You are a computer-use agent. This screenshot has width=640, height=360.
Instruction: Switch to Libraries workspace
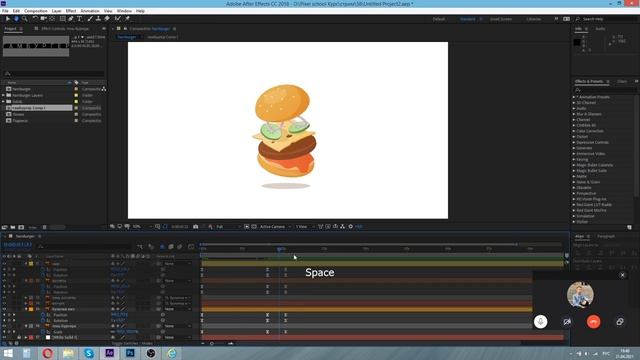(x=533, y=19)
